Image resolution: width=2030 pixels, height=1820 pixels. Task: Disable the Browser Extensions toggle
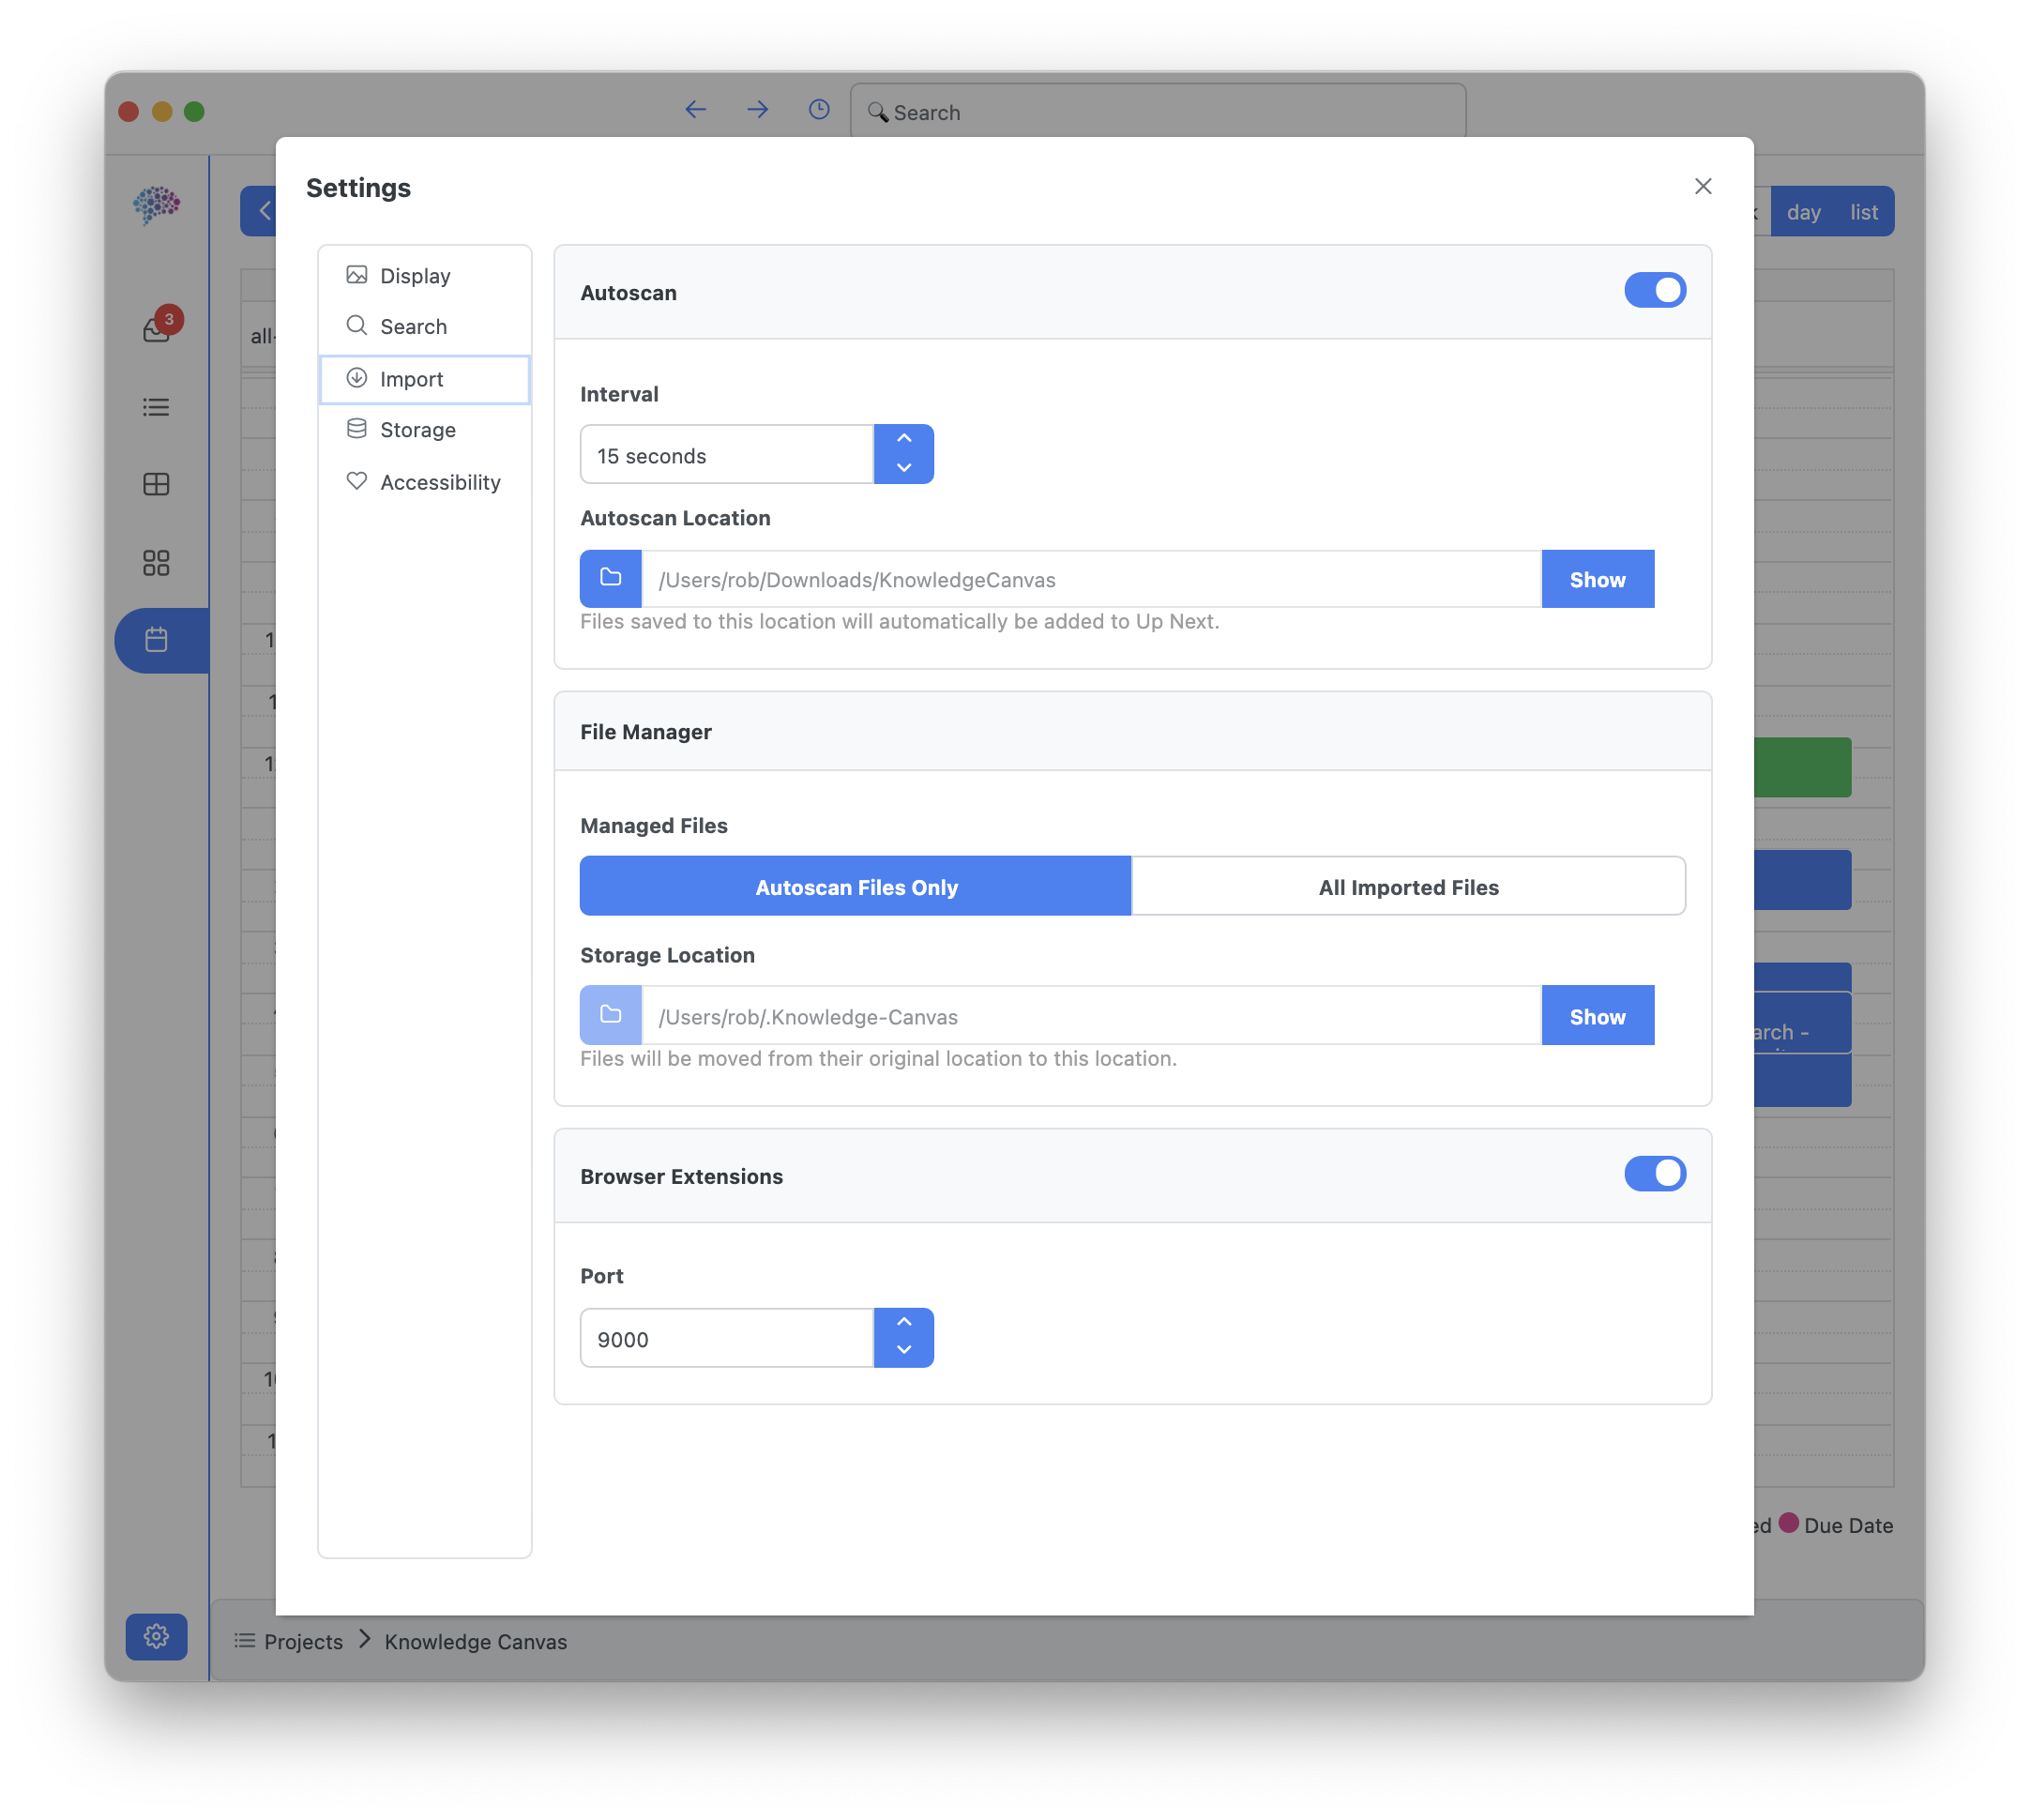coord(1654,1174)
